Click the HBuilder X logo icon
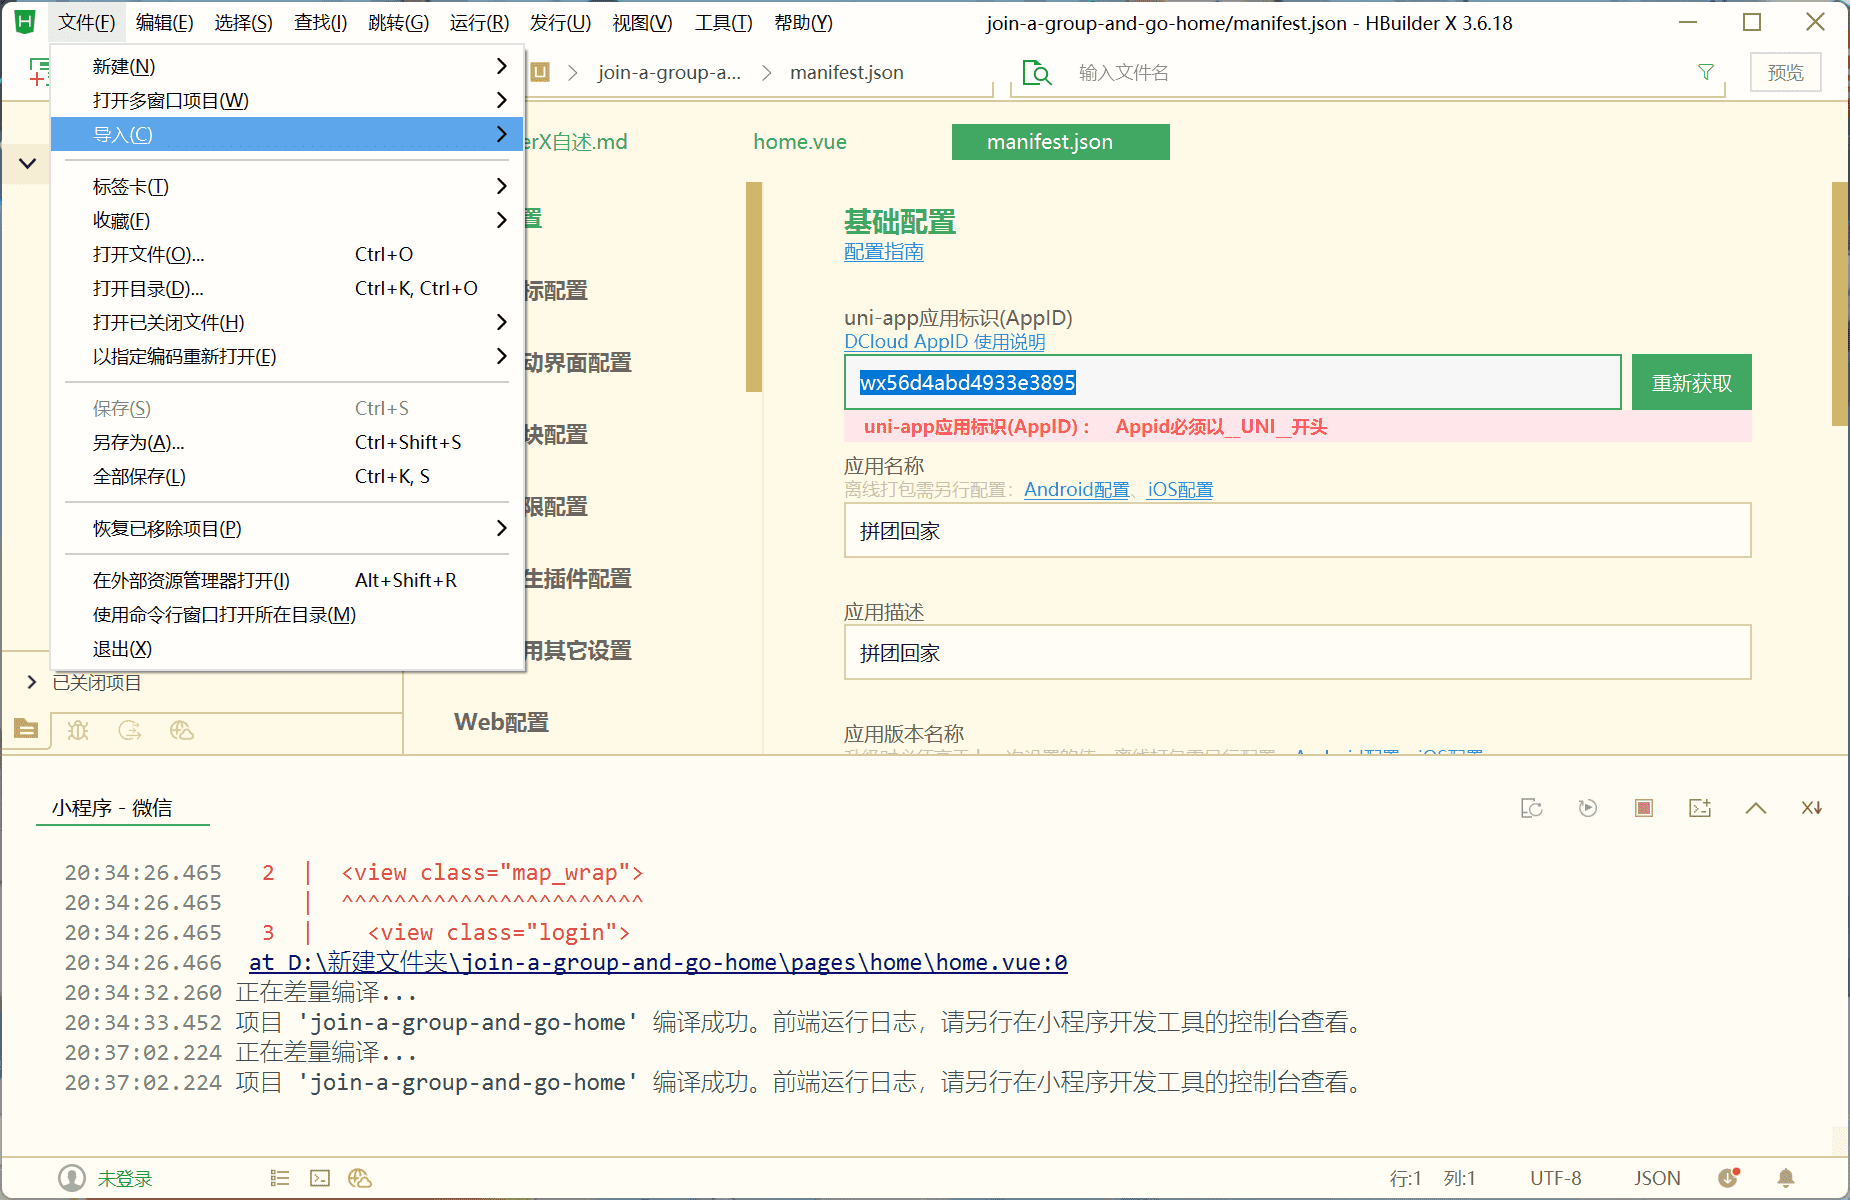The height and width of the screenshot is (1200, 1850). click(x=25, y=21)
